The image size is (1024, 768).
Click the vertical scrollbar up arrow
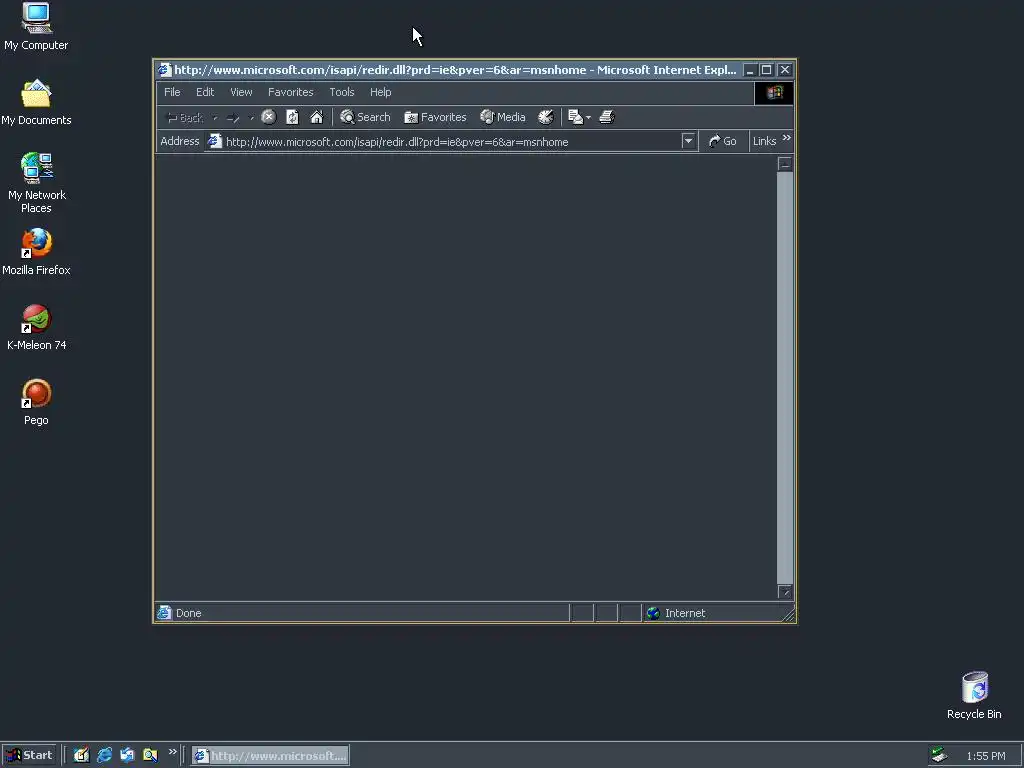785,163
